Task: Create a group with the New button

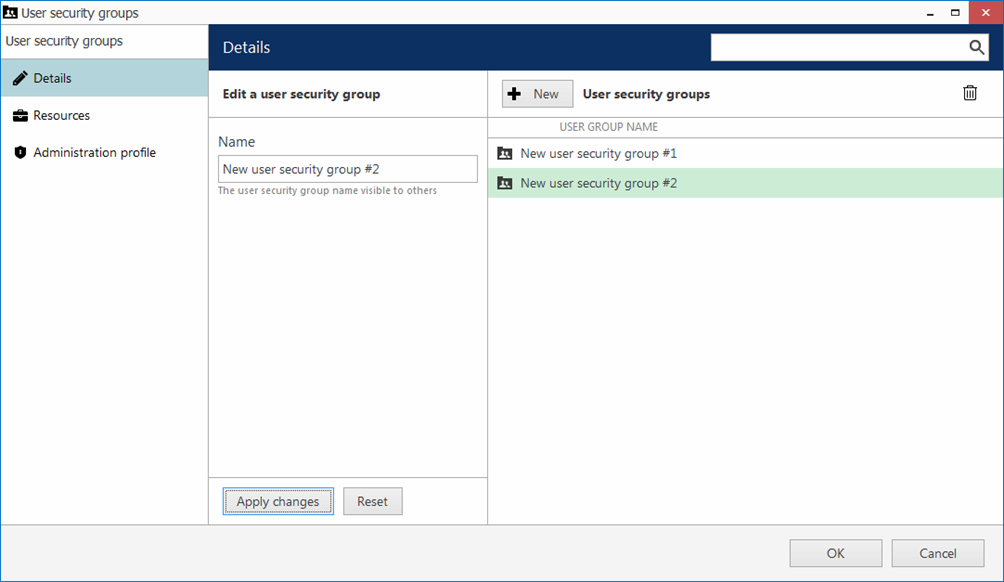Action: pos(537,94)
